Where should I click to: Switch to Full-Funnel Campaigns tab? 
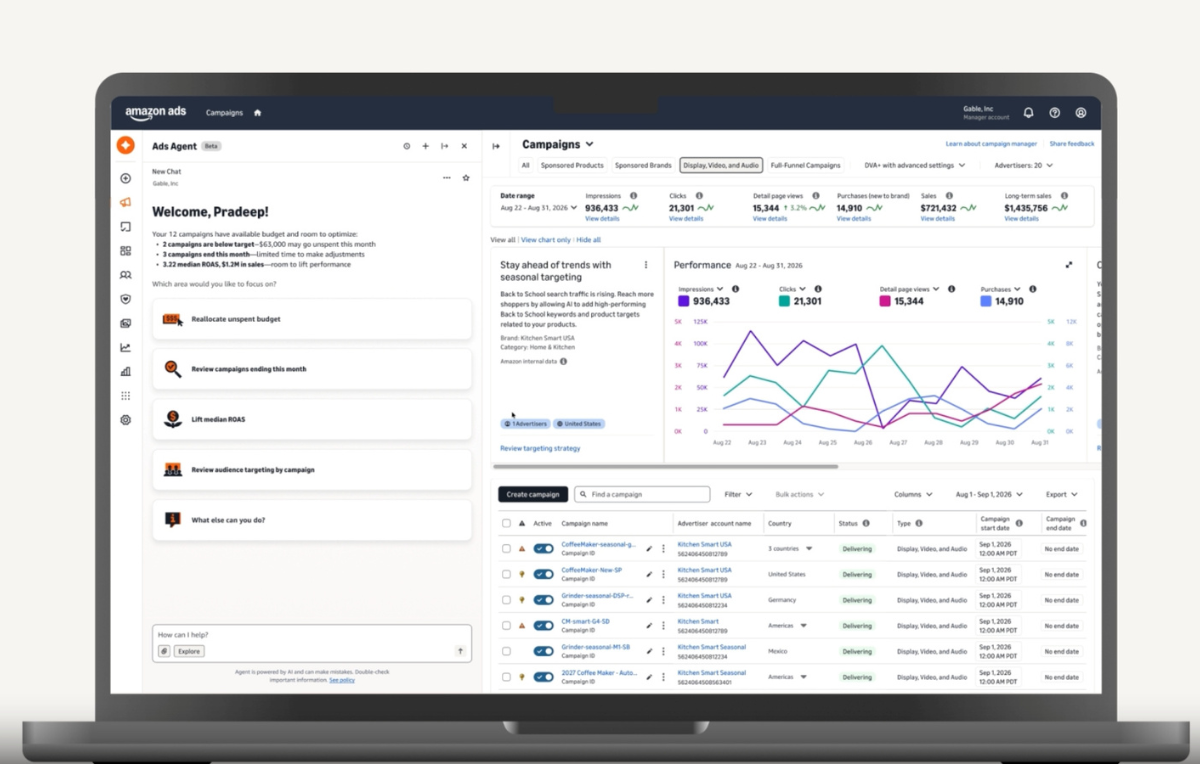click(806, 165)
